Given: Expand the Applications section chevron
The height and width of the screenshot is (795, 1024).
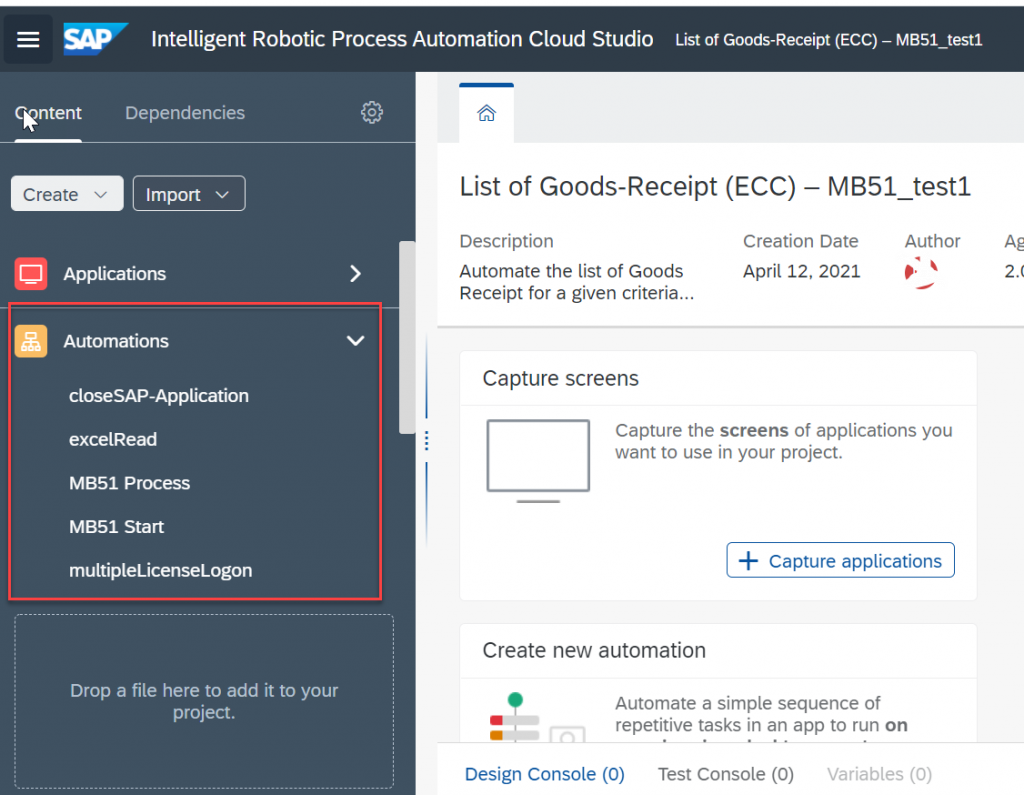Looking at the screenshot, I should (x=355, y=274).
